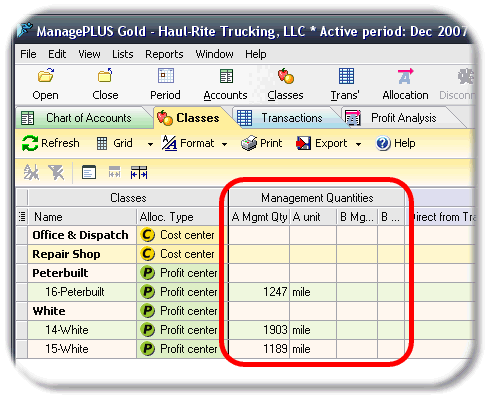Viewport: 492px width, 403px height.
Task: Open the Help menu
Action: [x=256, y=54]
